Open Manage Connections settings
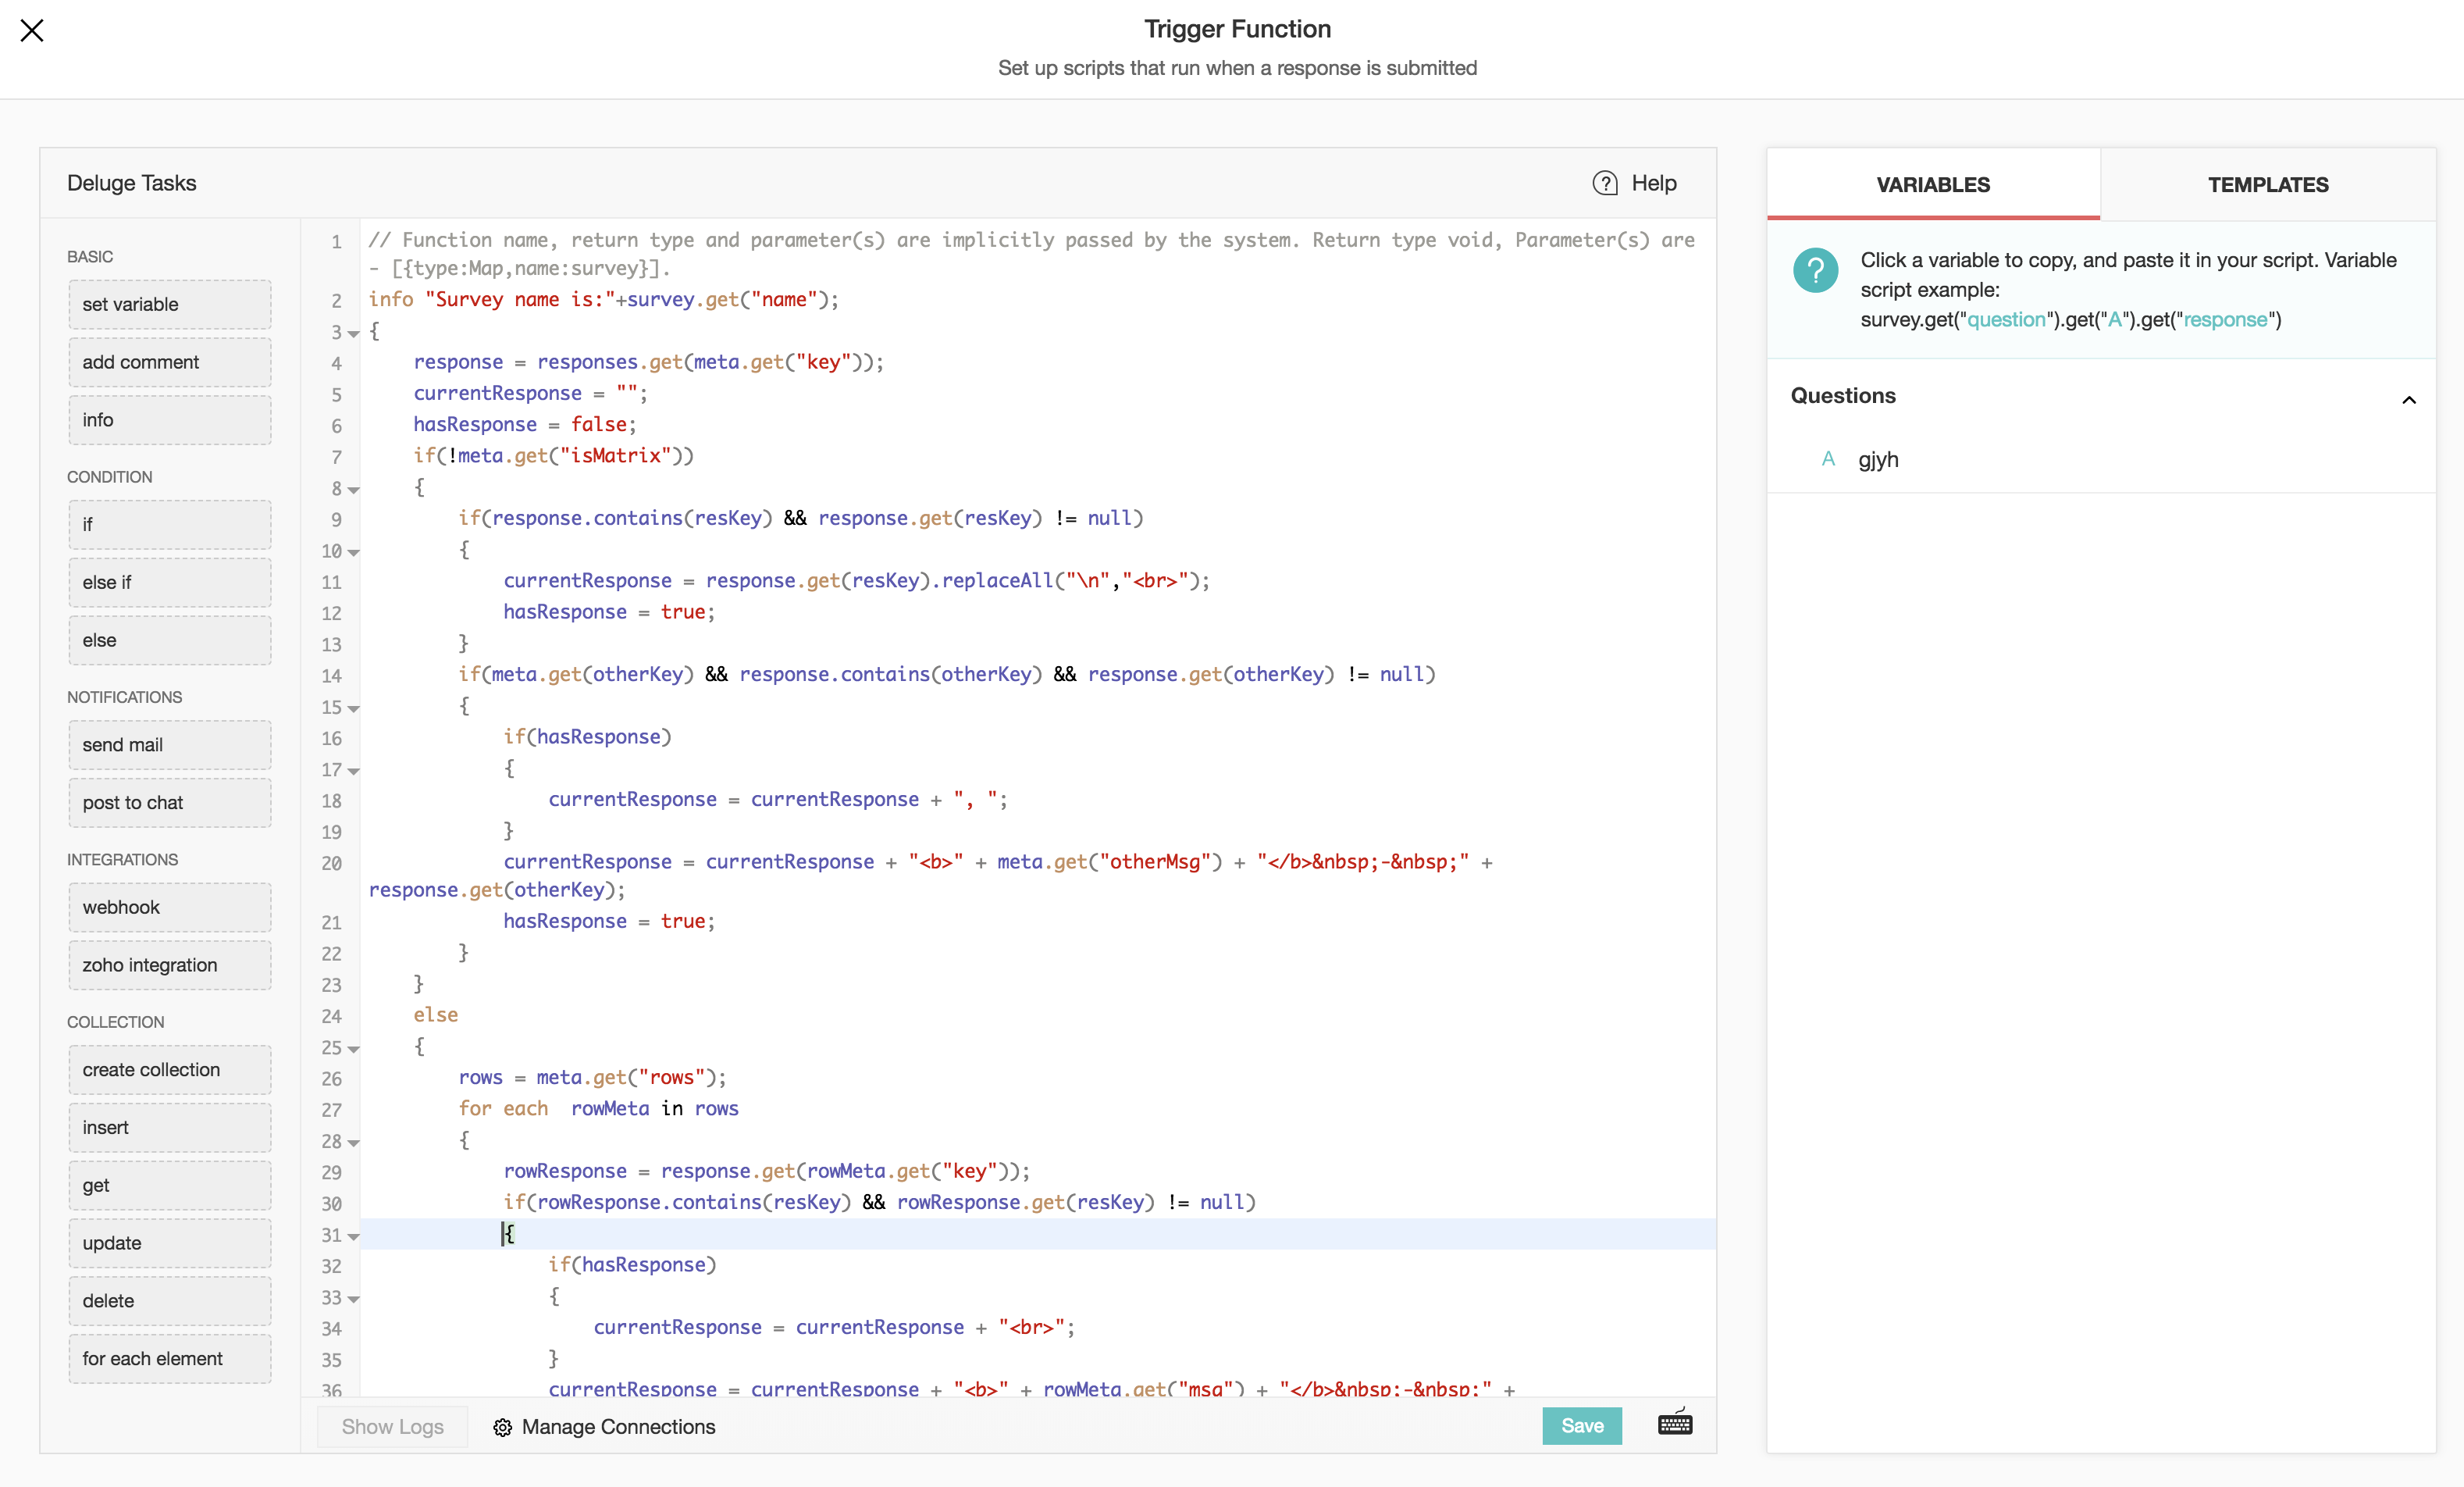The width and height of the screenshot is (2464, 1487). point(604,1425)
